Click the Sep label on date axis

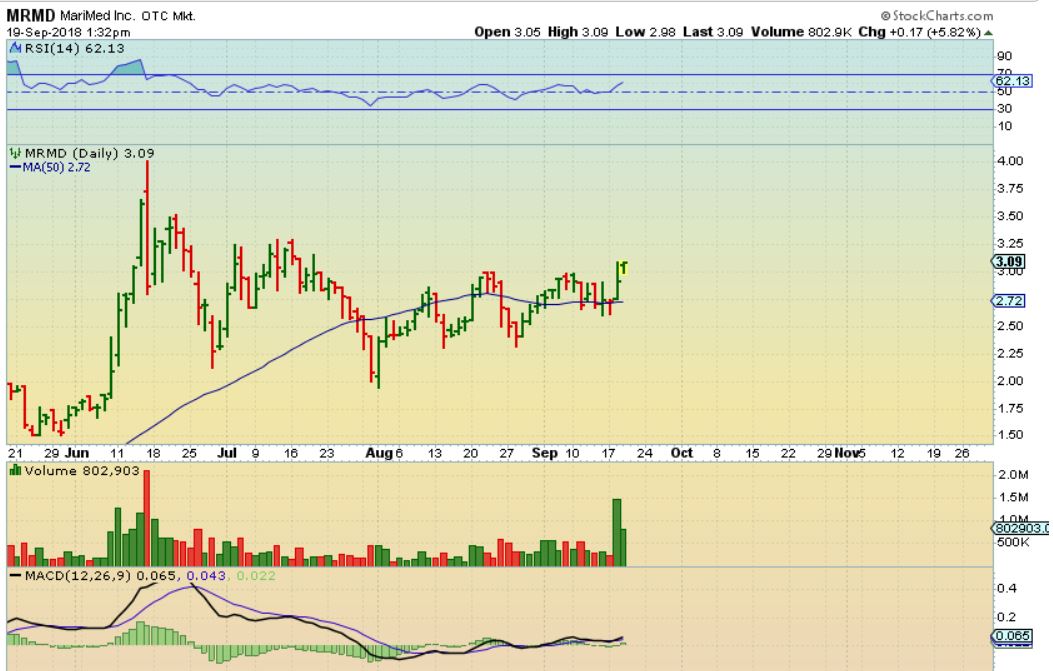(545, 452)
